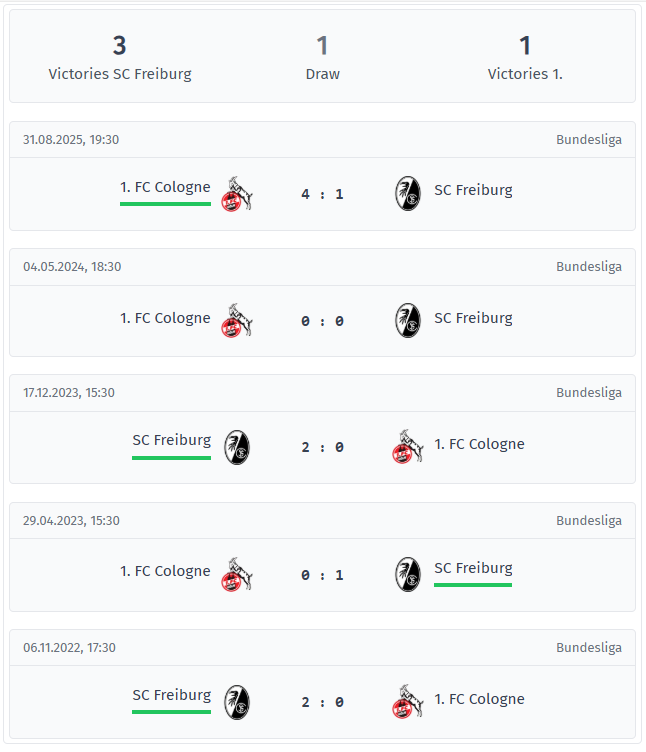
Task: Click Cologne crest in 31.08.2025 match
Action: (236, 193)
